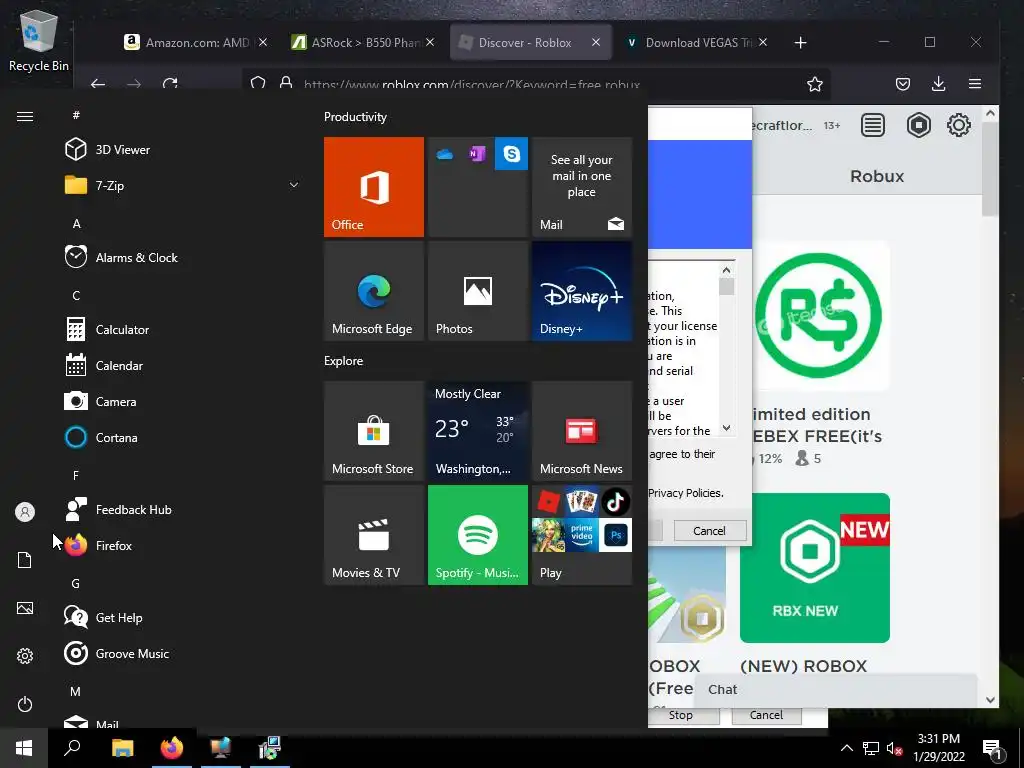Screen dimensions: 1024x768
Task: Open Roblox Robux icon in header
Action: coord(918,125)
